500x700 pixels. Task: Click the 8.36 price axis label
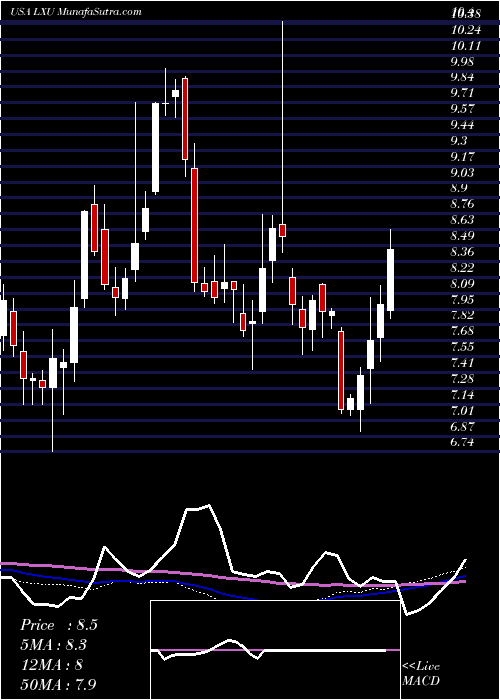point(463,252)
